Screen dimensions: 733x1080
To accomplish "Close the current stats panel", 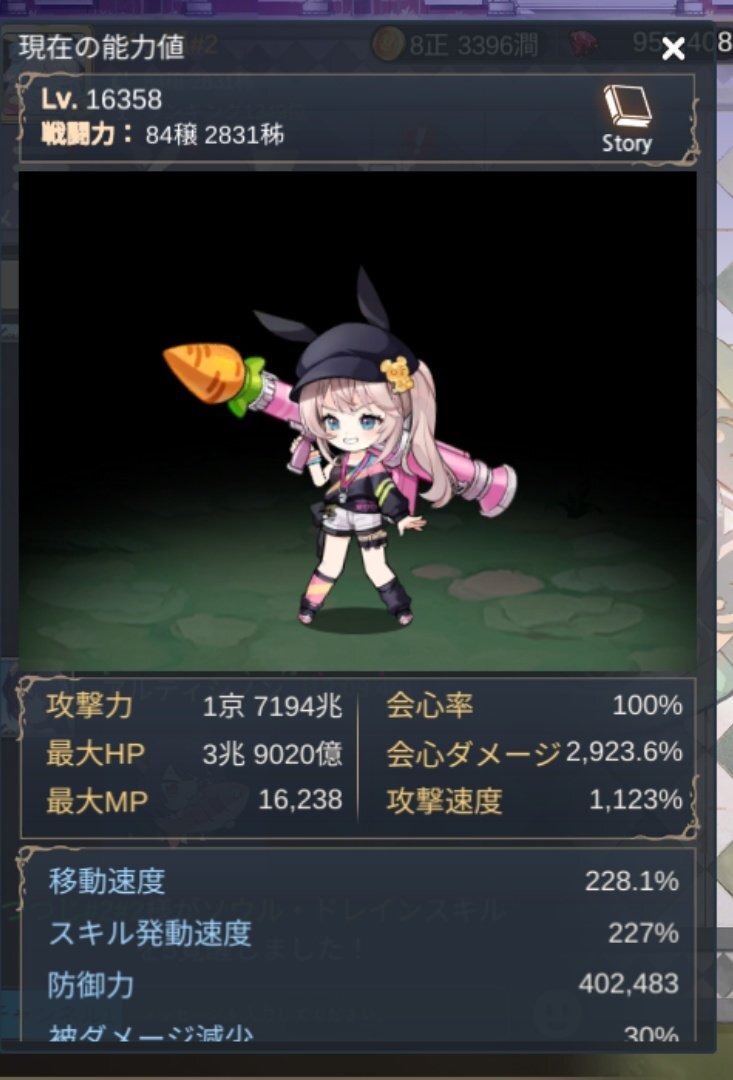I will coord(673,48).
